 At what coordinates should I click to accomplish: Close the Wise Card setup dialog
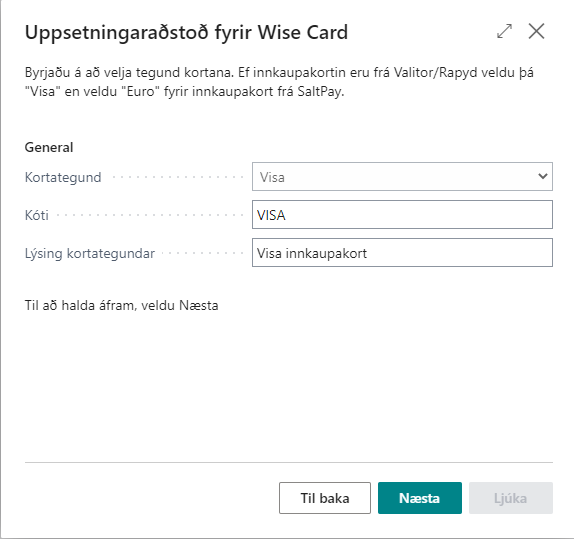point(536,31)
